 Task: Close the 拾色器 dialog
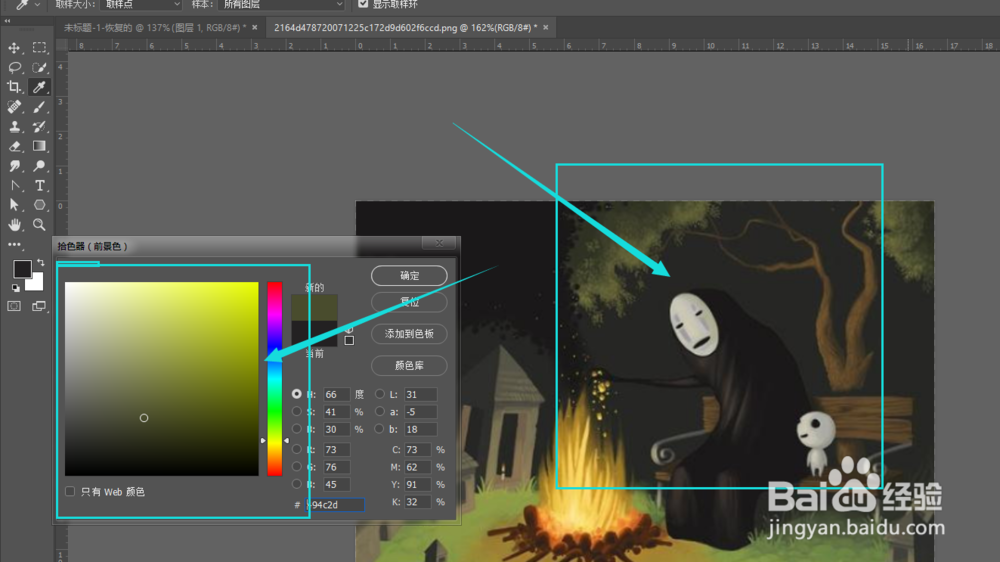pyautogui.click(x=439, y=243)
